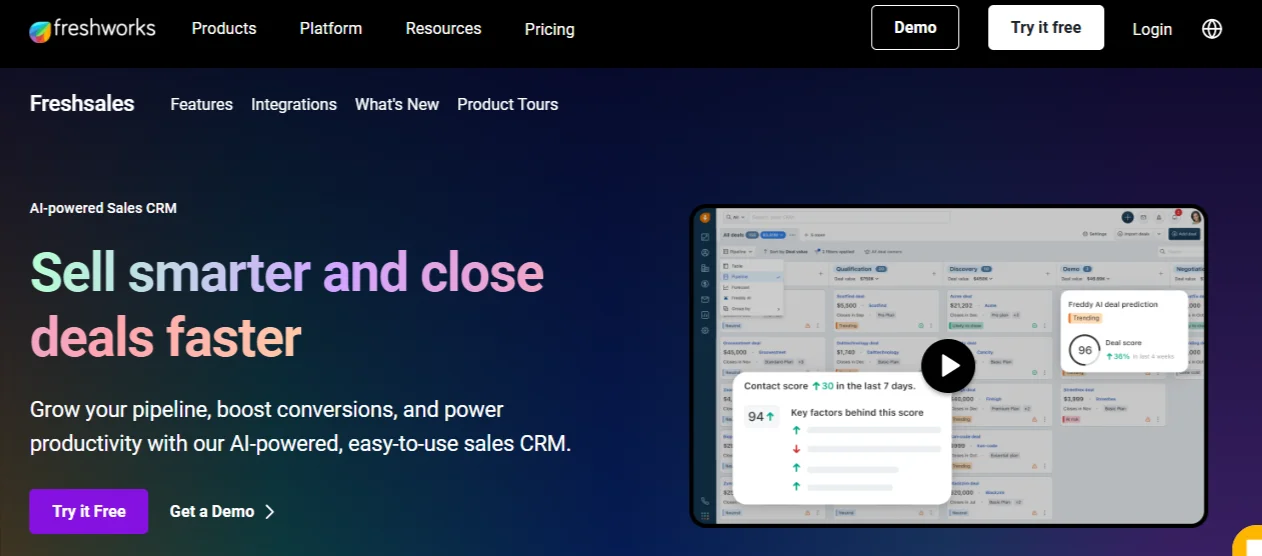Click the 'Grow your pipeline' description paragraph
Screen dimensions: 1262x556
[x=300, y=426]
